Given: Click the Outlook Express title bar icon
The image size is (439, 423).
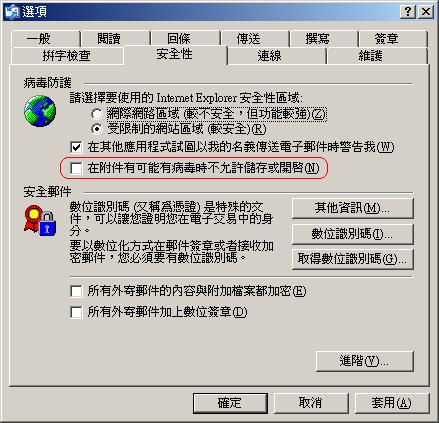Looking at the screenshot, I should [x=12, y=12].
